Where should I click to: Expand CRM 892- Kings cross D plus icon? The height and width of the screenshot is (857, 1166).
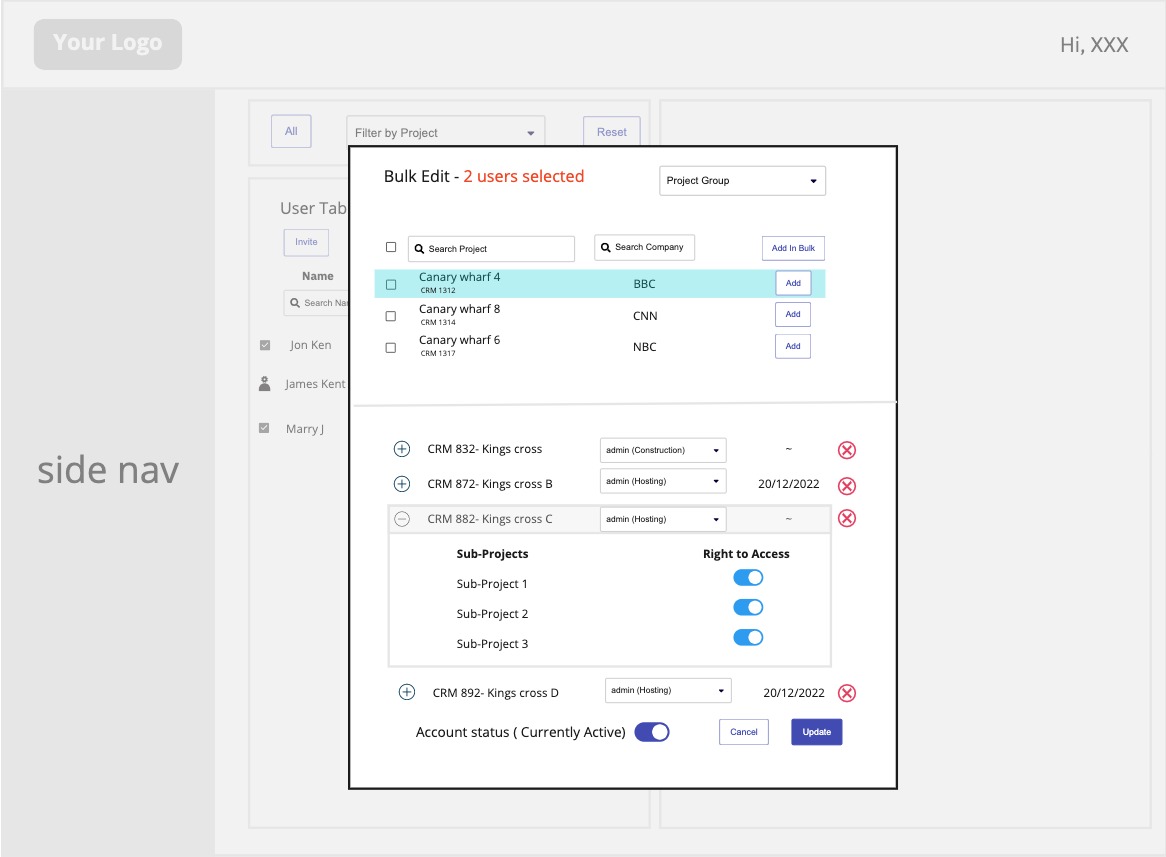click(x=407, y=692)
